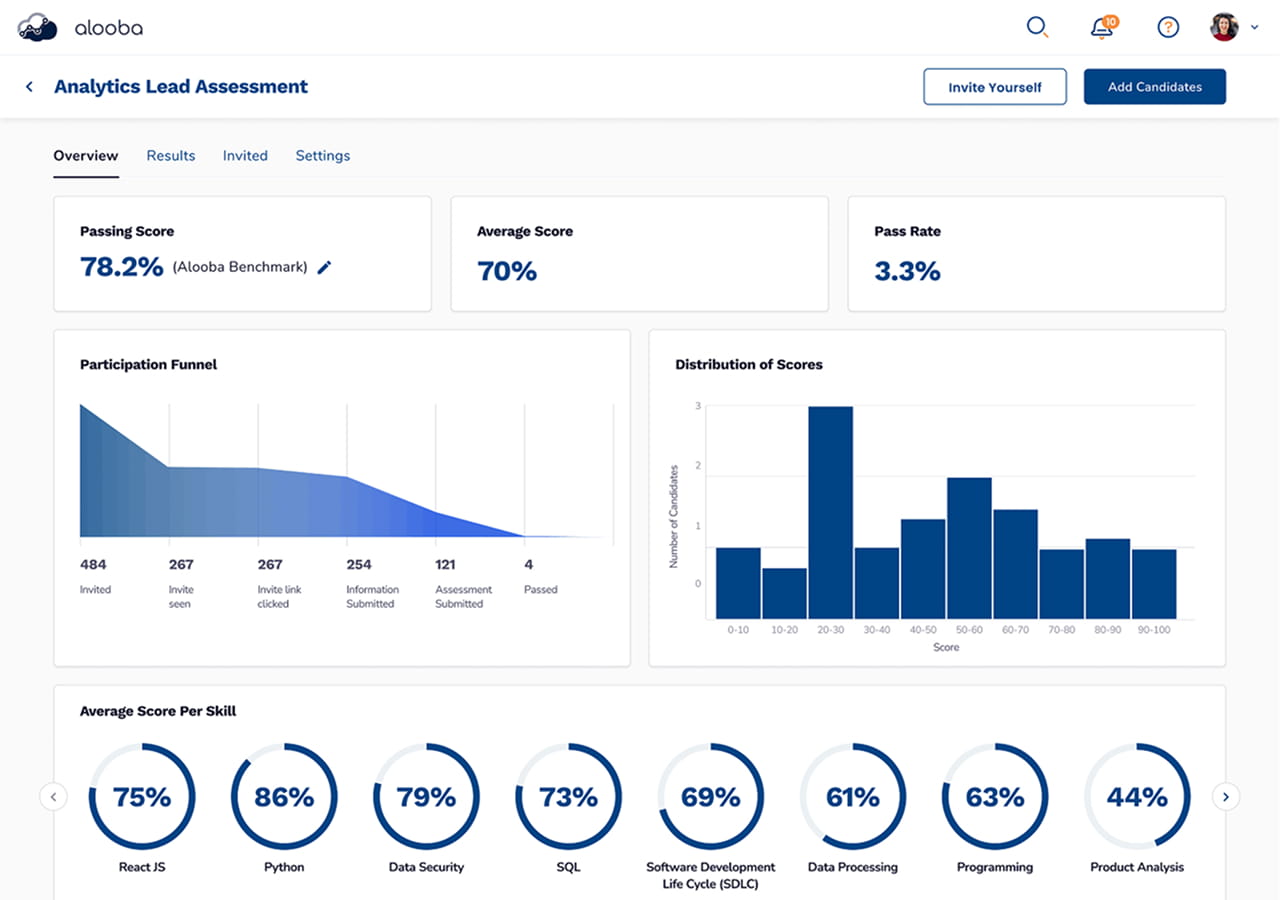Click the Invite link clicked label

pyautogui.click(x=280, y=597)
